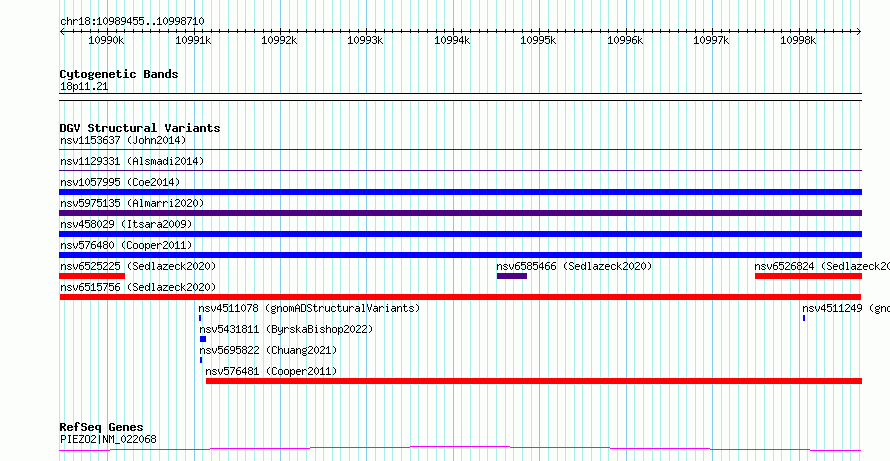
Task: Click the chr18:10989455..10998710 region label
Action: (x=132, y=22)
